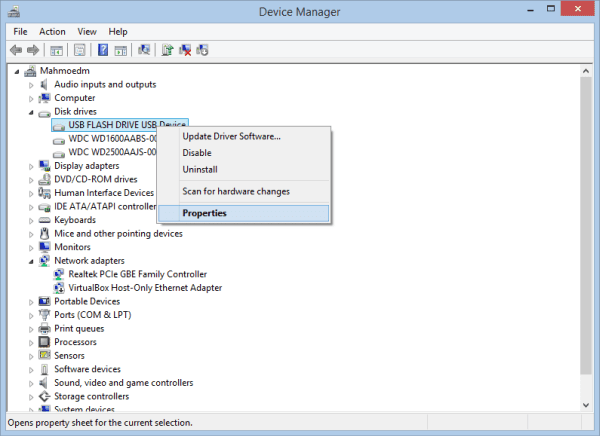The width and height of the screenshot is (600, 436).
Task: Expand the Computer node arrow
Action: pyautogui.click(x=31, y=99)
